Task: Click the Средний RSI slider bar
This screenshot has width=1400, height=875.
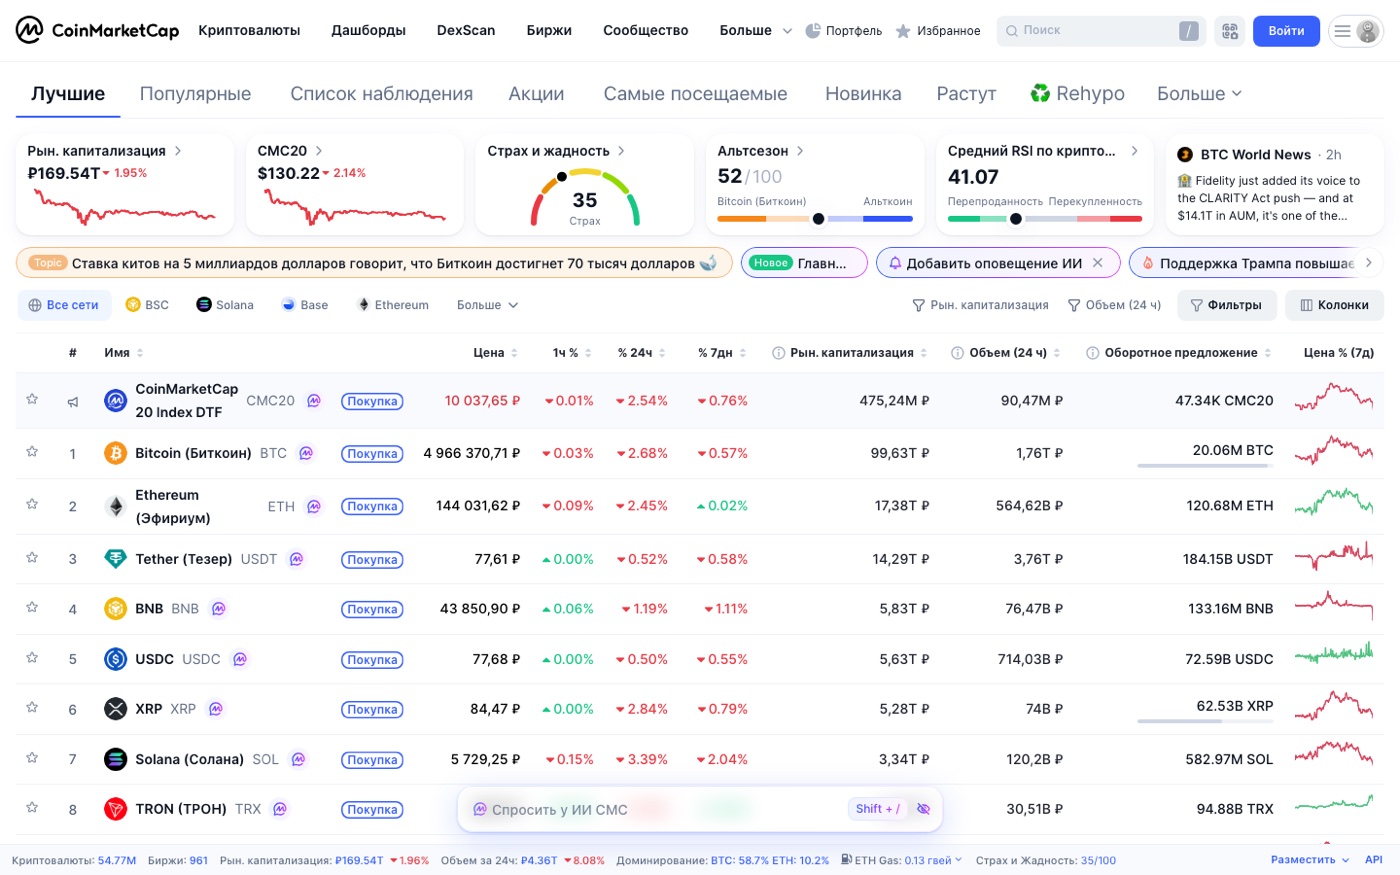Action: 1045,219
